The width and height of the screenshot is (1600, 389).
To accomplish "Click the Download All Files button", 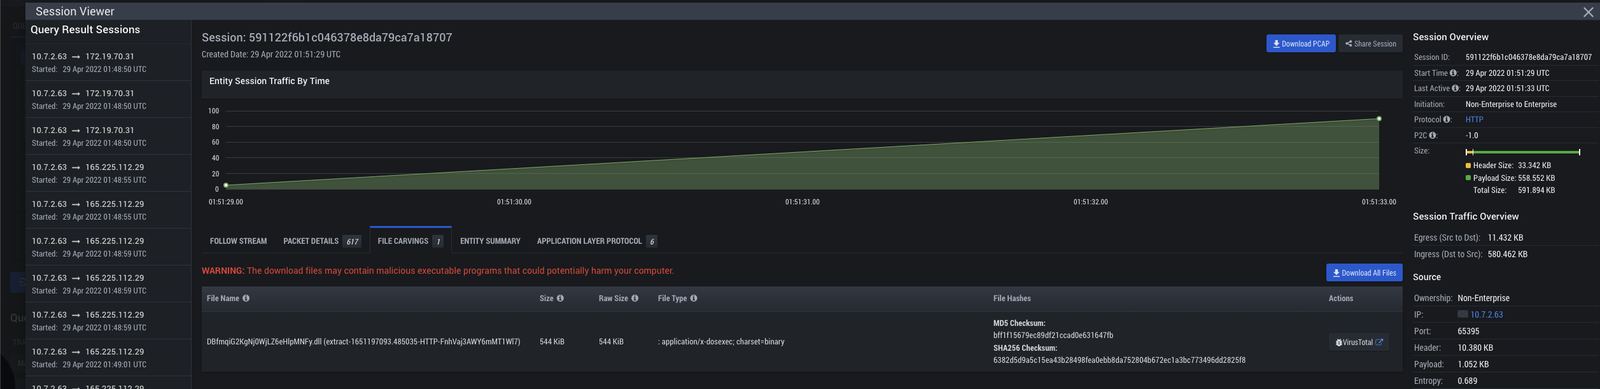I will pos(1364,273).
